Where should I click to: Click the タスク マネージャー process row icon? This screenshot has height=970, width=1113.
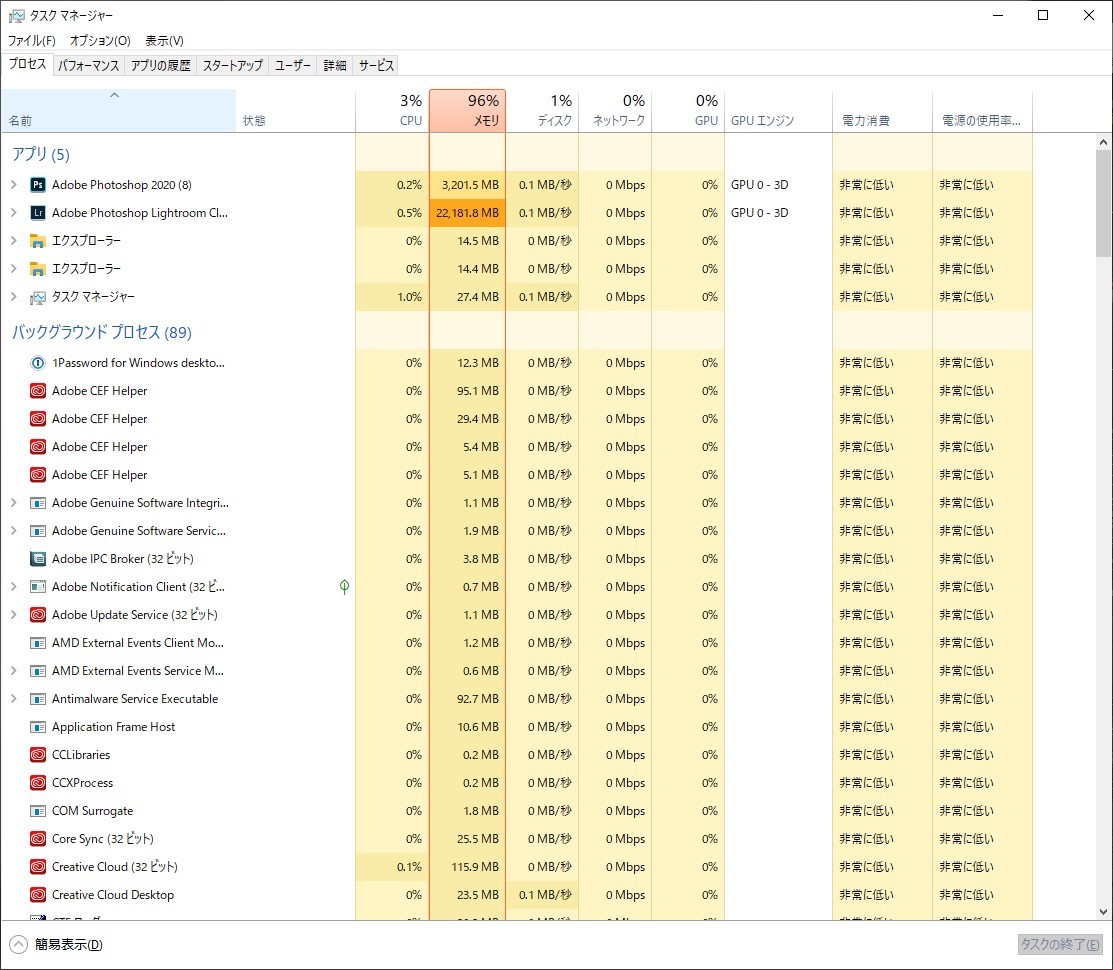point(38,297)
